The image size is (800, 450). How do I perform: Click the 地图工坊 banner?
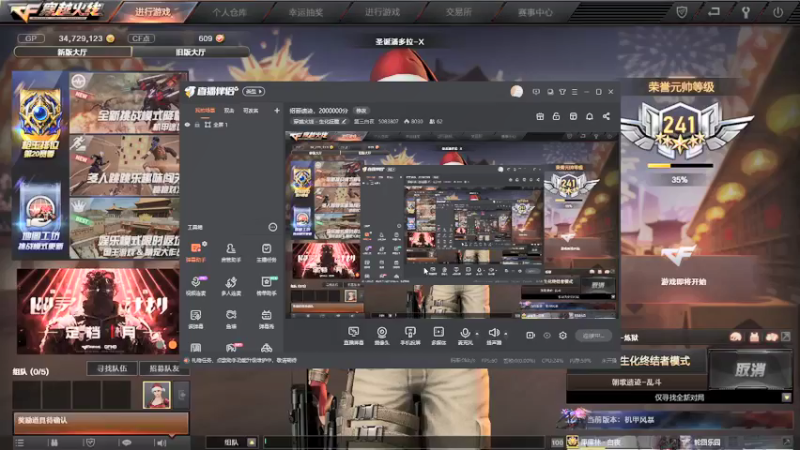40,217
